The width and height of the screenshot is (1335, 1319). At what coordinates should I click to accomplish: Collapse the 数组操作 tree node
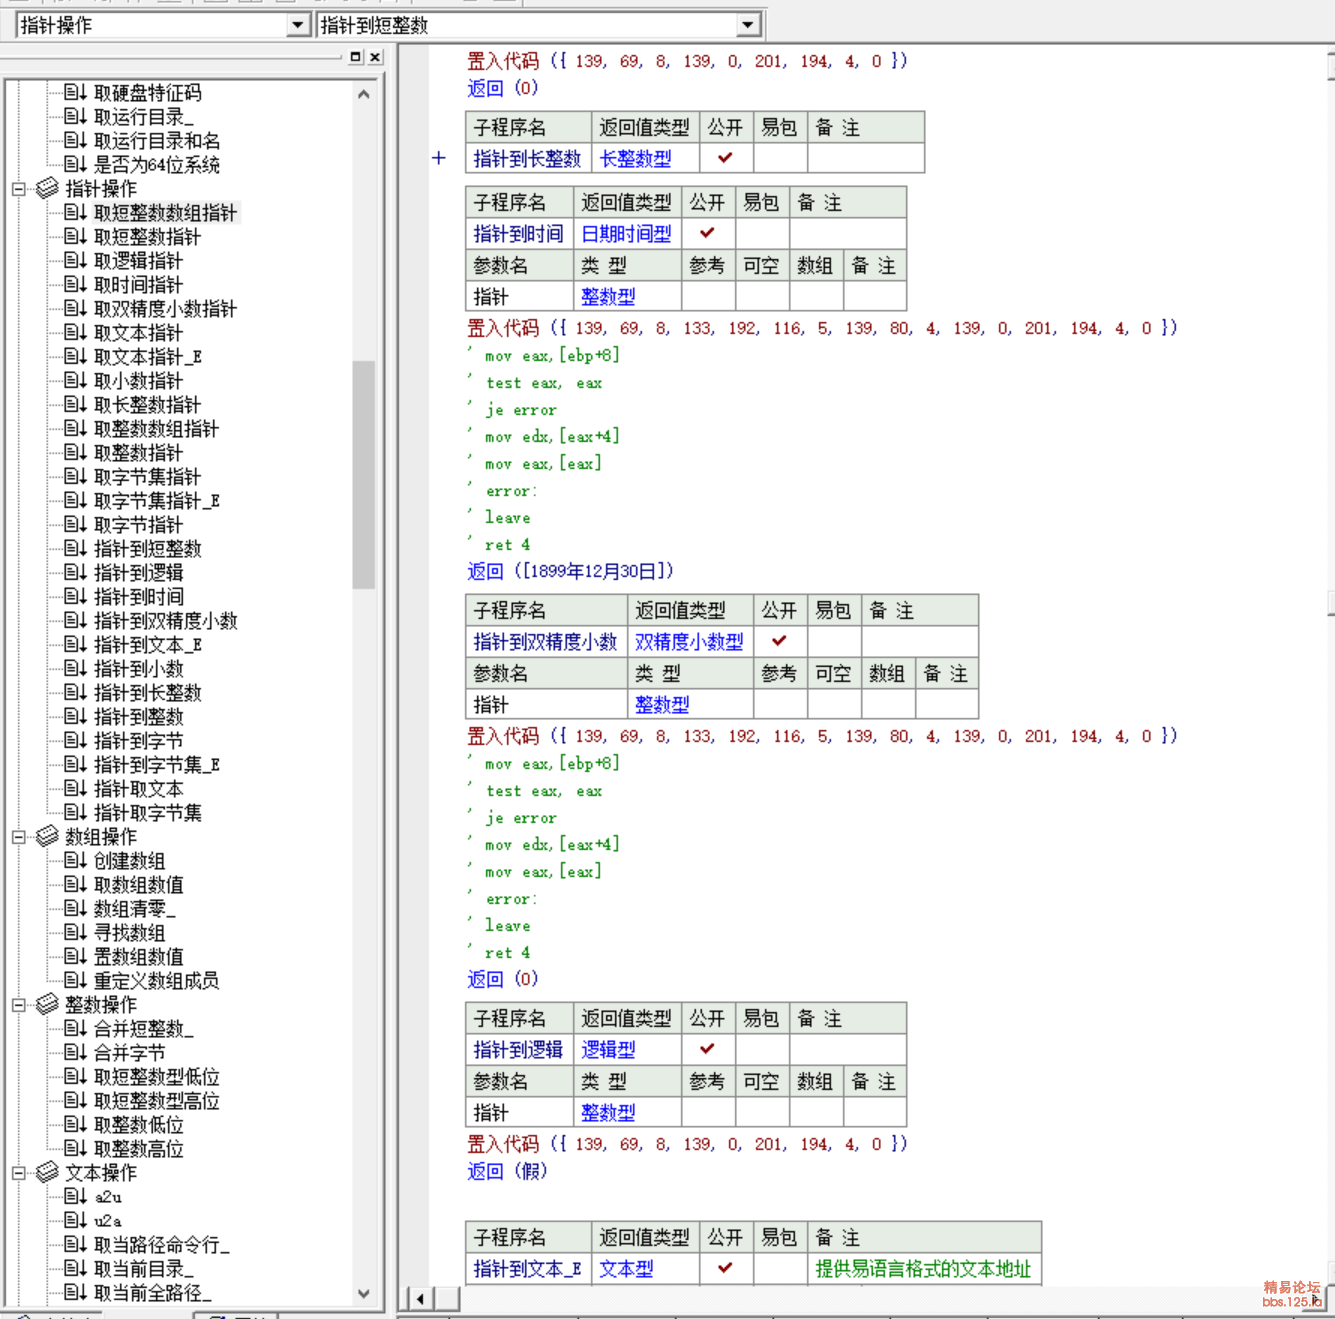click(x=18, y=837)
